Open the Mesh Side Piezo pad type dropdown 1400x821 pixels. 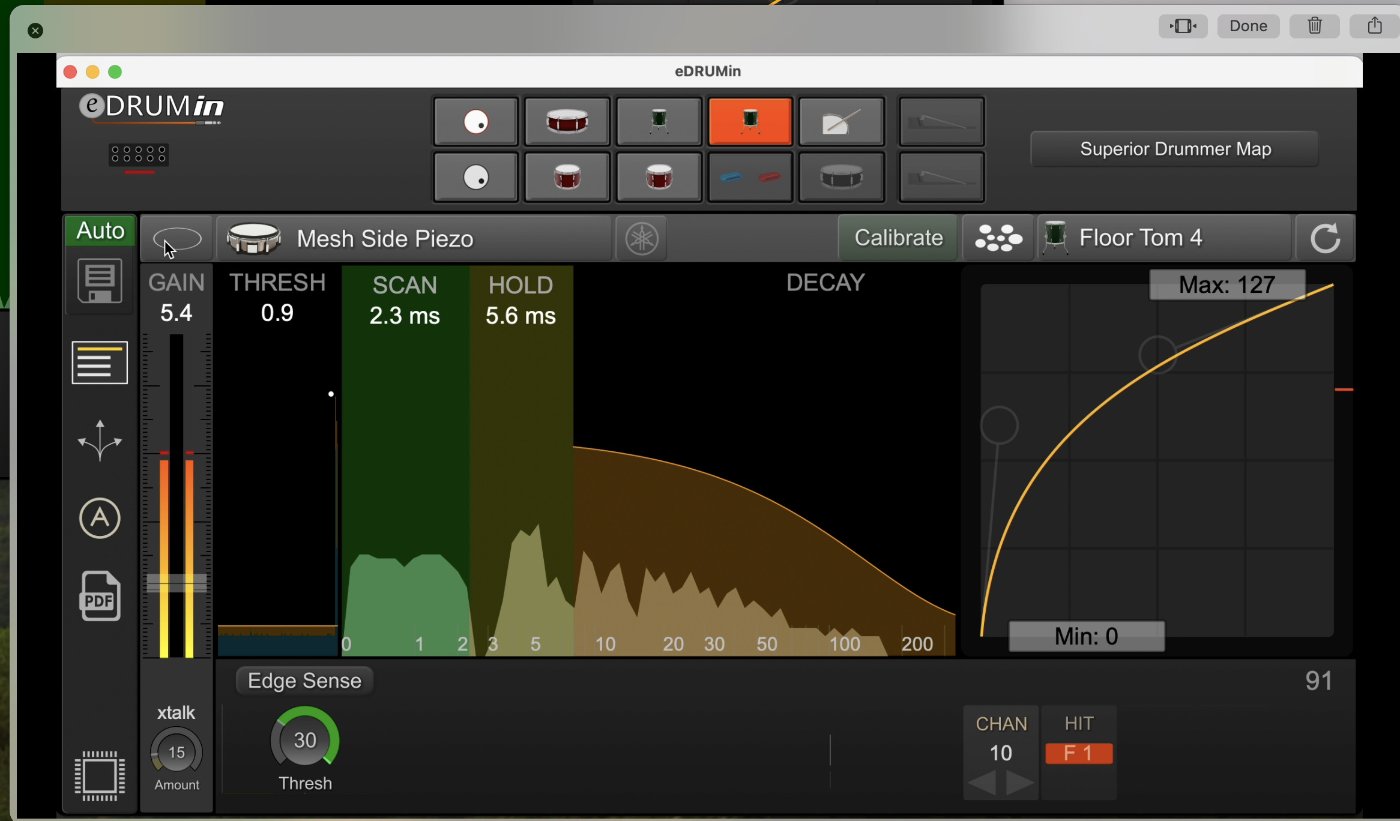click(415, 238)
